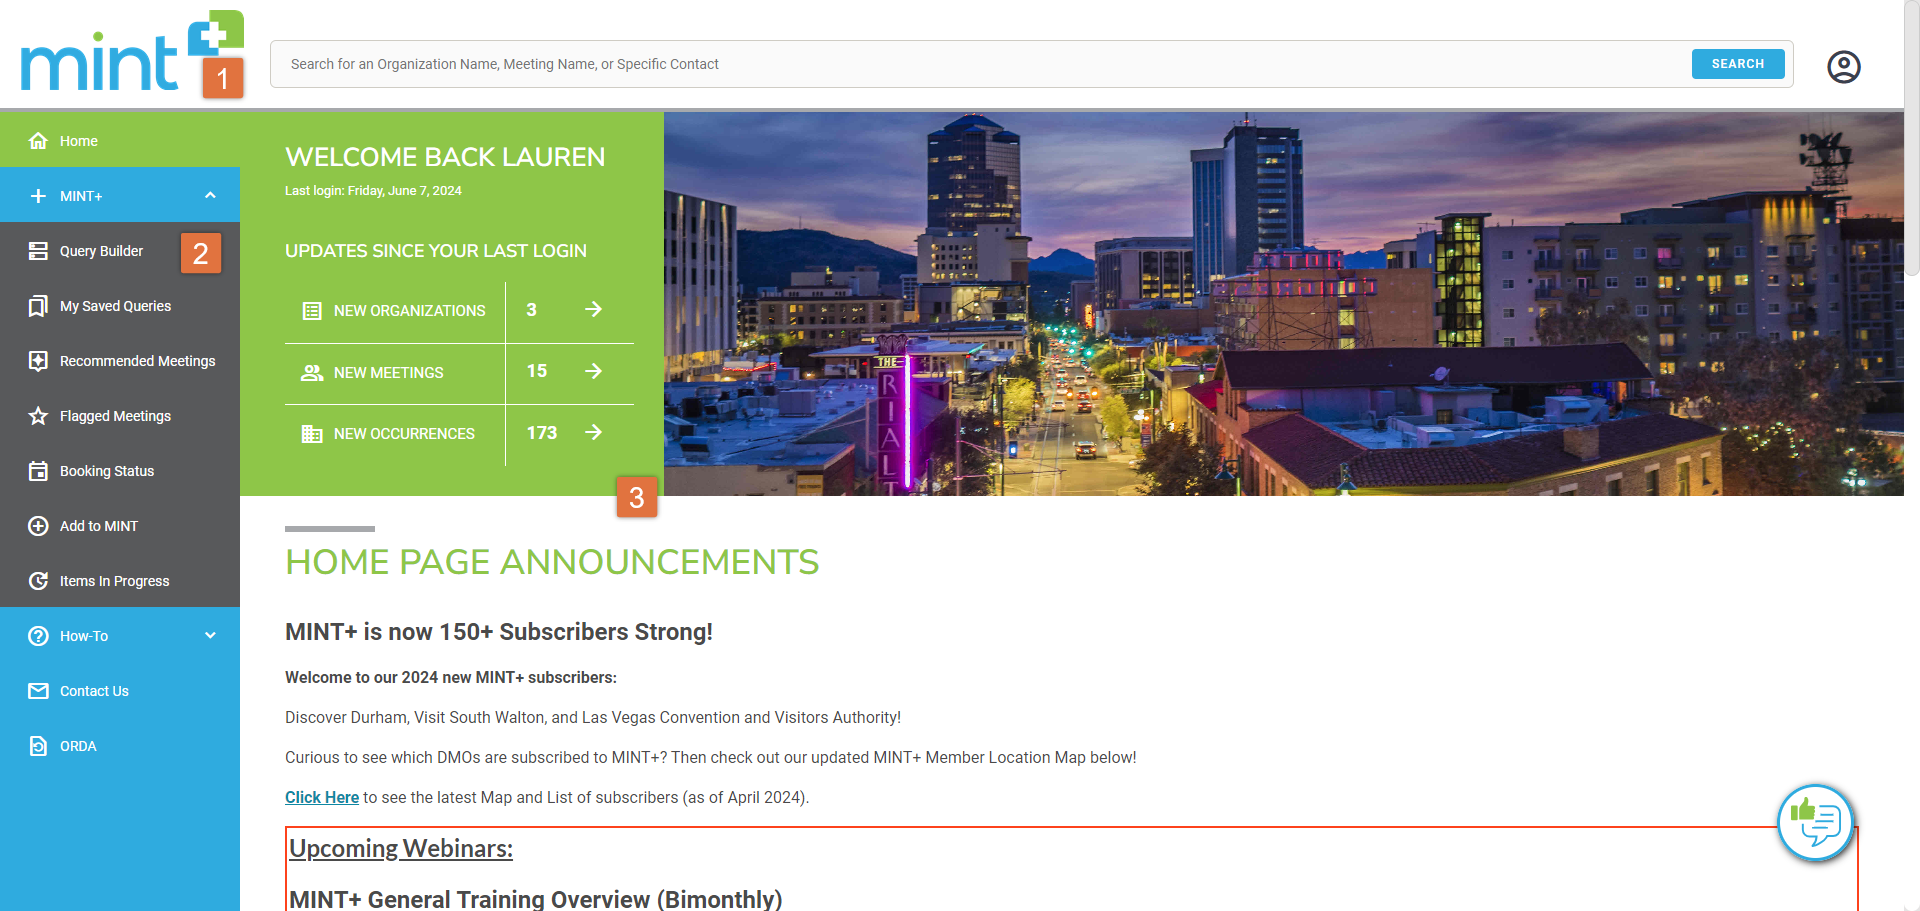Click the 173 new occurrences count
The width and height of the screenshot is (1920, 911).
[542, 432]
